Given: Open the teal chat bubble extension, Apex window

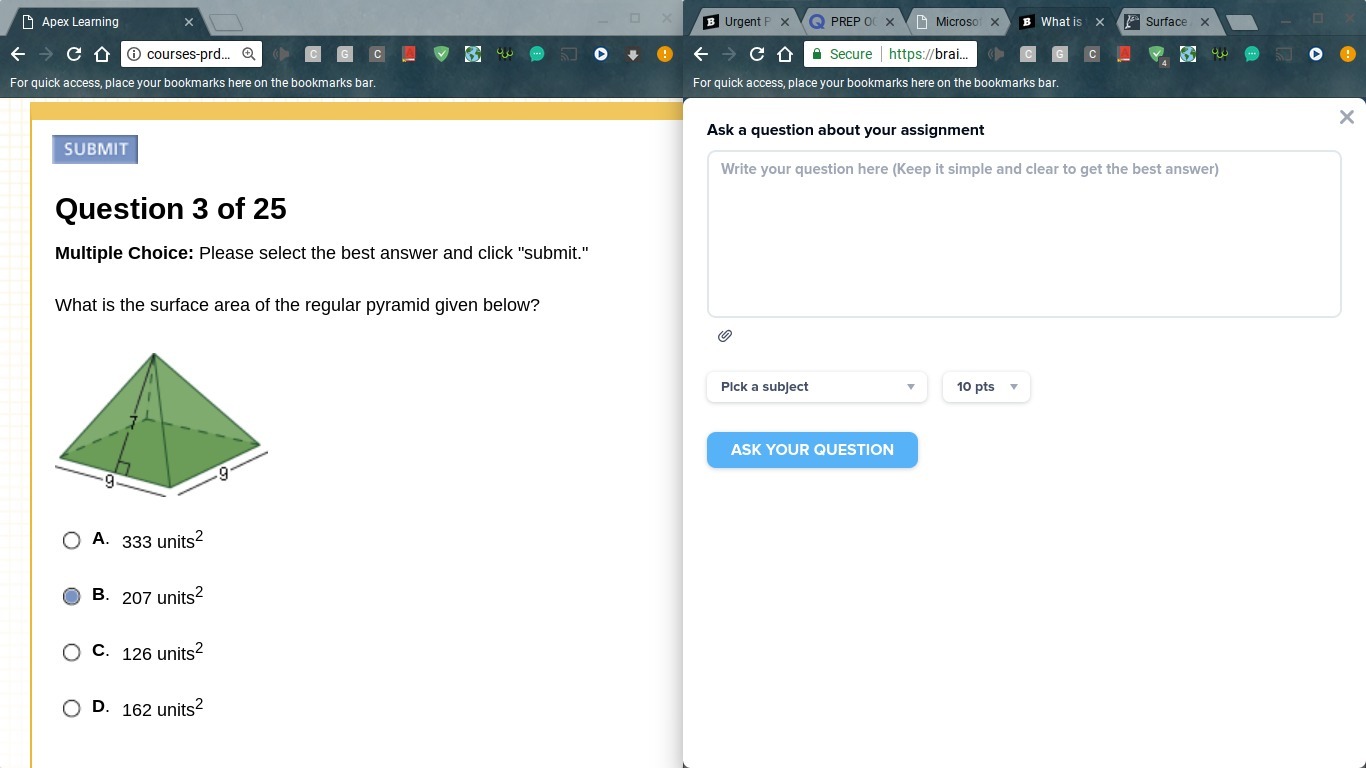Looking at the screenshot, I should pos(537,54).
